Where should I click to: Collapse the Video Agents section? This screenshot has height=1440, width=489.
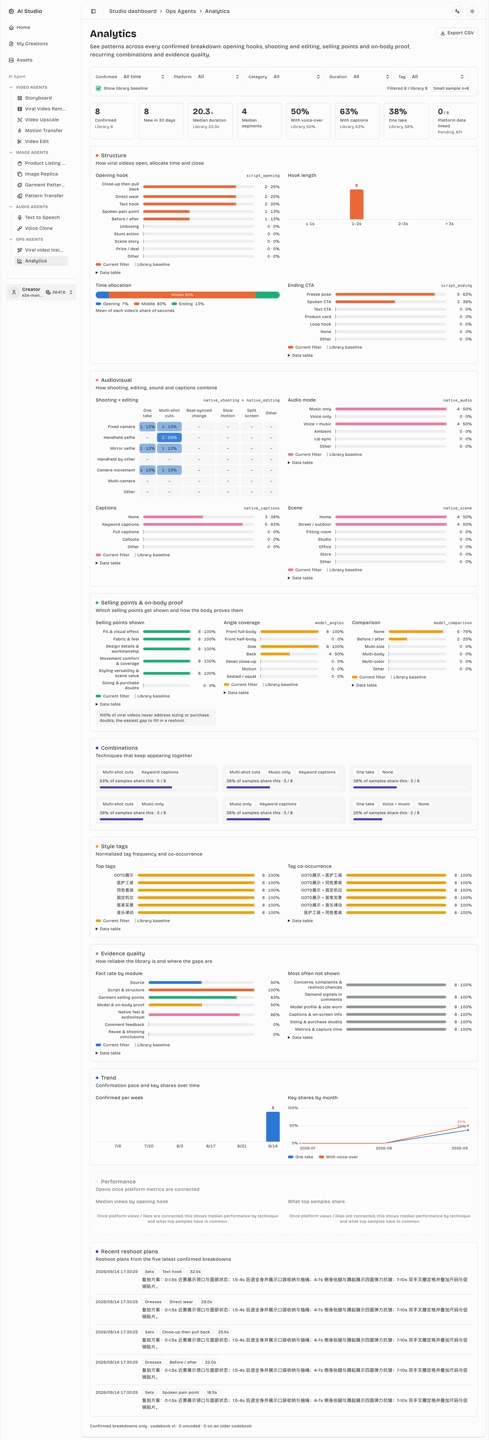pos(30,87)
